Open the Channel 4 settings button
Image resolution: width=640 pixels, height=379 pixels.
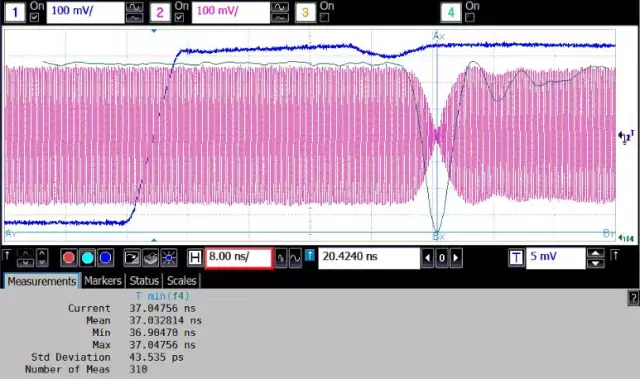coord(451,12)
